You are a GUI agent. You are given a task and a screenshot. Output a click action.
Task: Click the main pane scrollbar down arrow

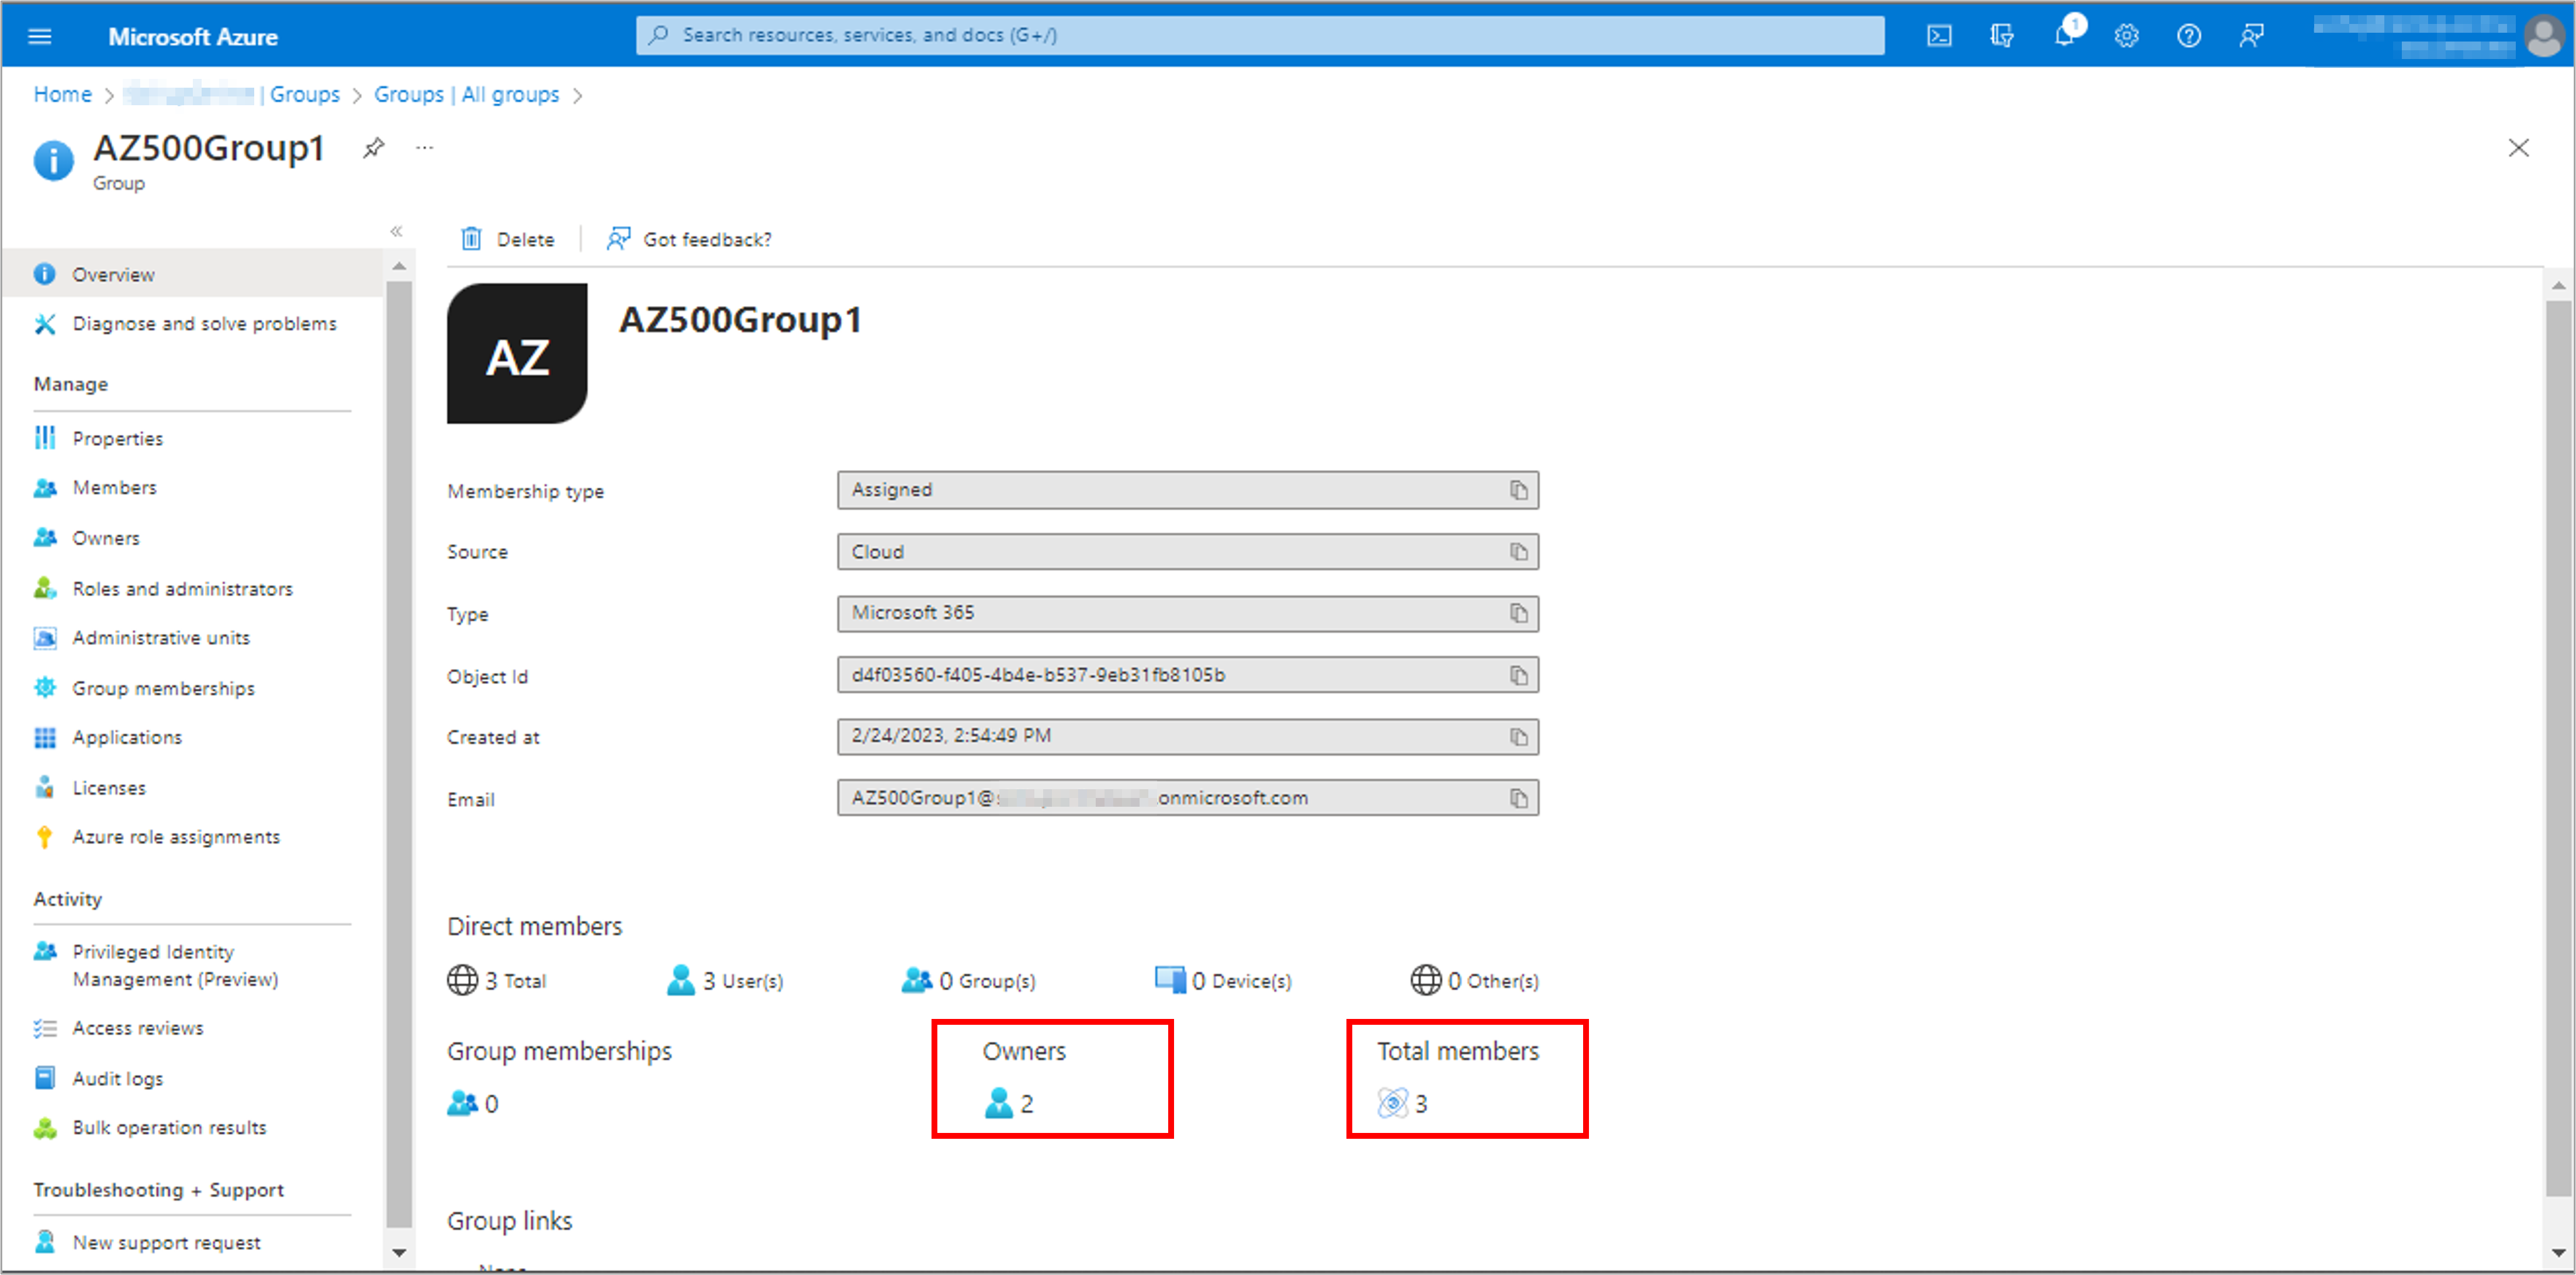click(x=2558, y=1253)
